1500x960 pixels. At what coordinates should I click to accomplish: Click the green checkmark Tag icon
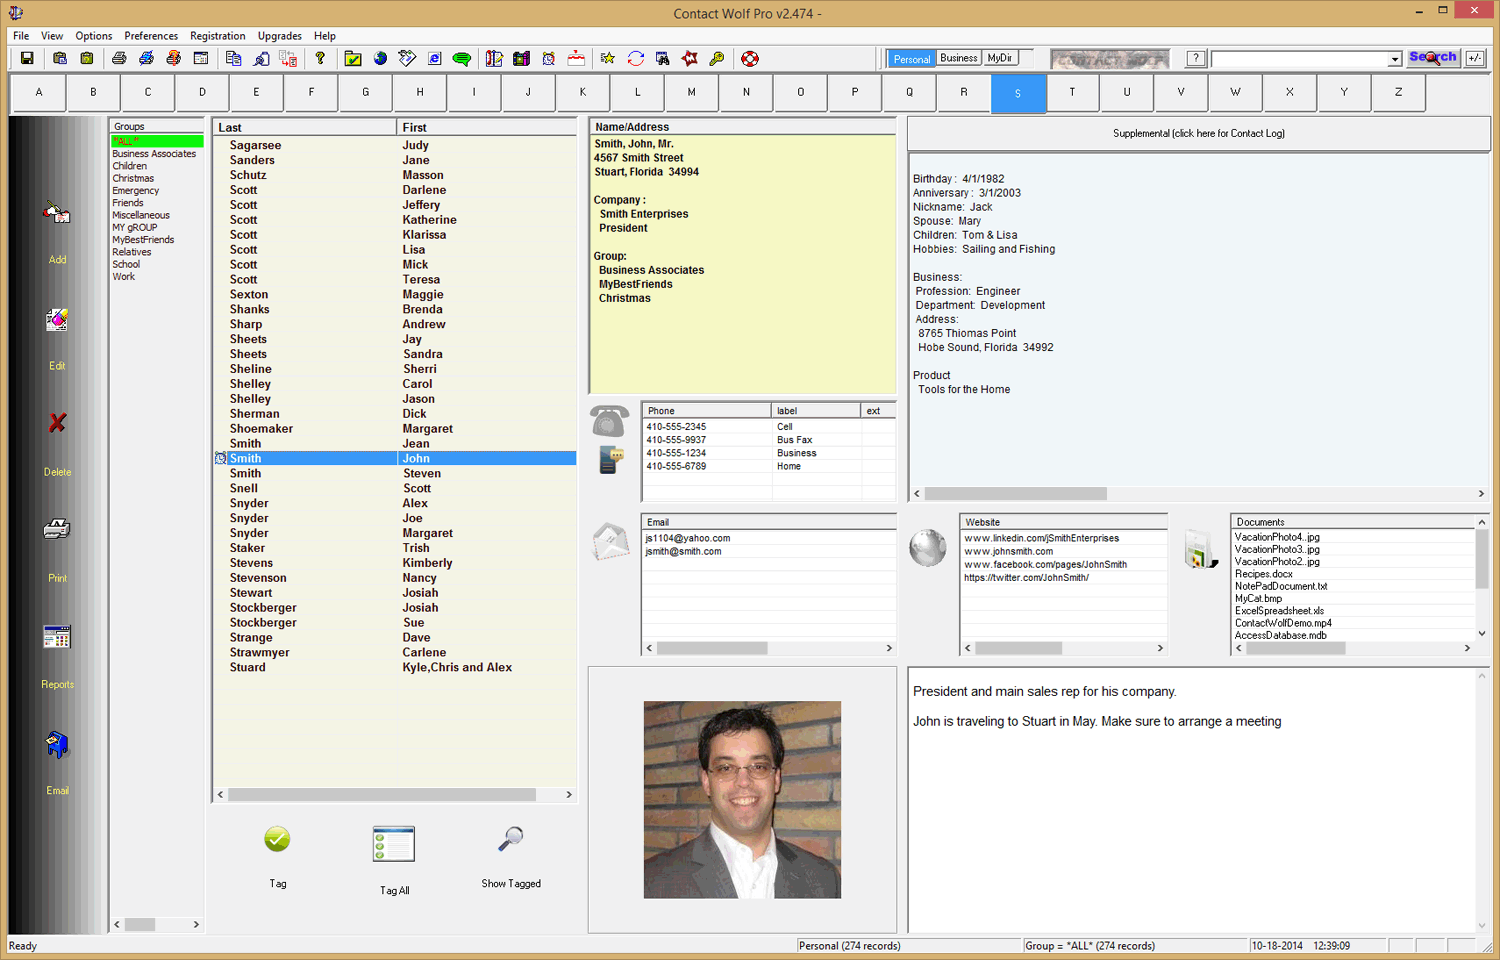pos(277,839)
